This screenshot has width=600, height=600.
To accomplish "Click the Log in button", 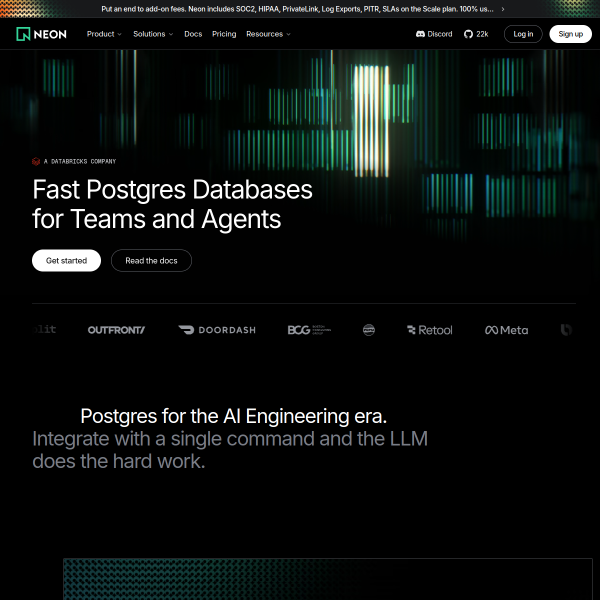I will pos(523,34).
